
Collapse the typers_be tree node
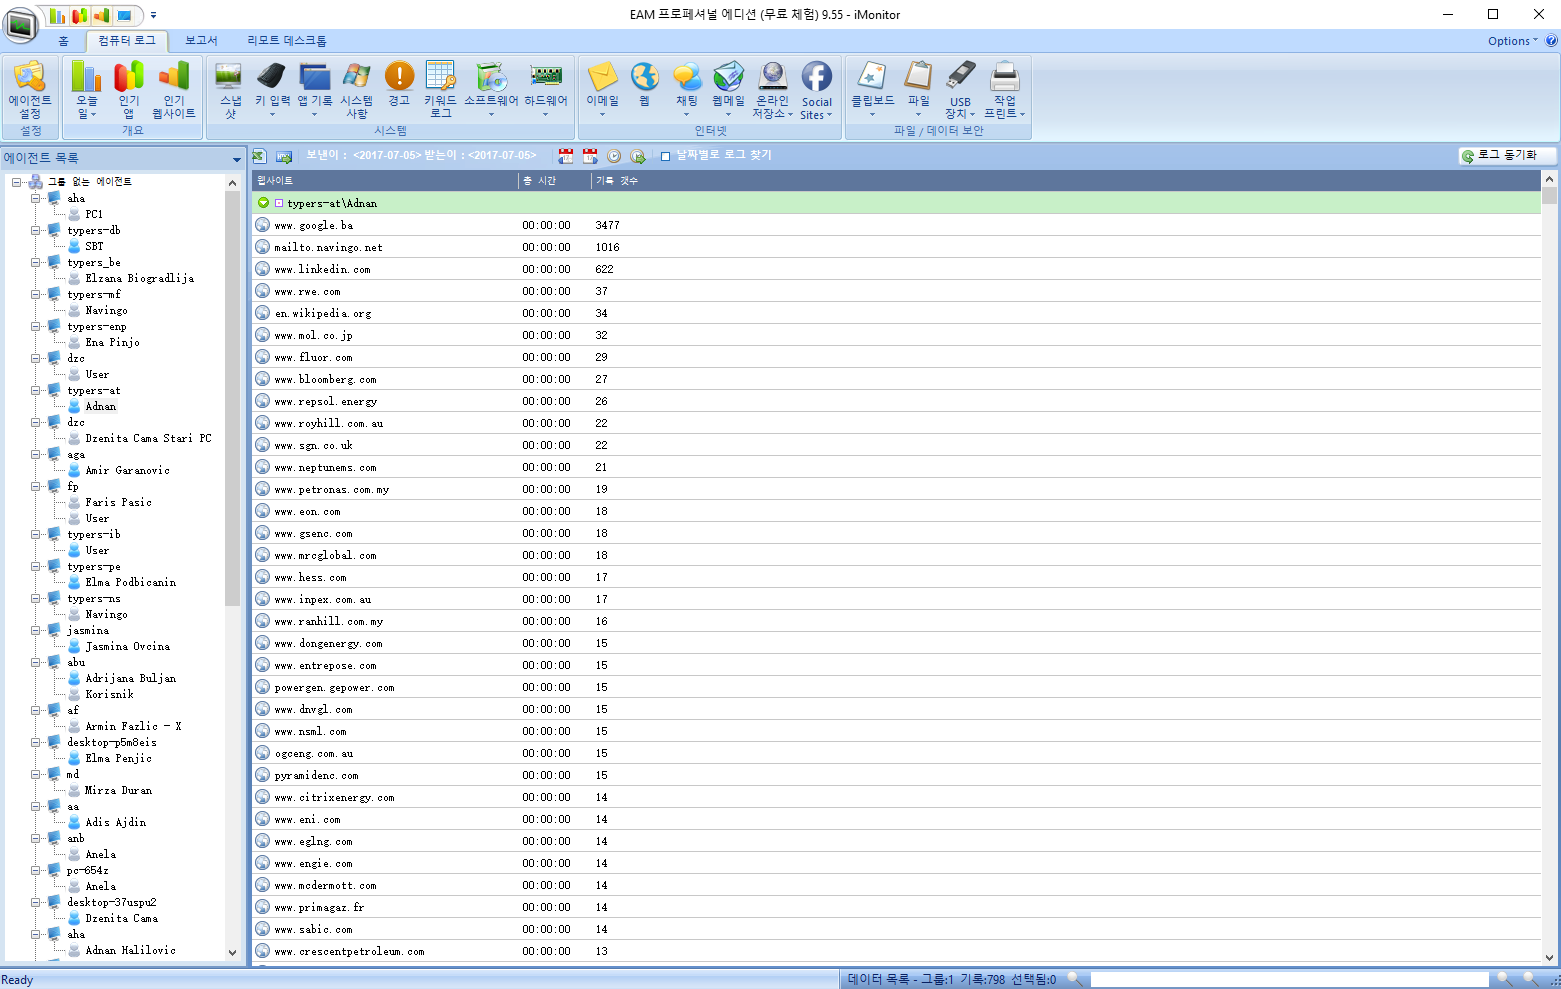pyautogui.click(x=36, y=262)
